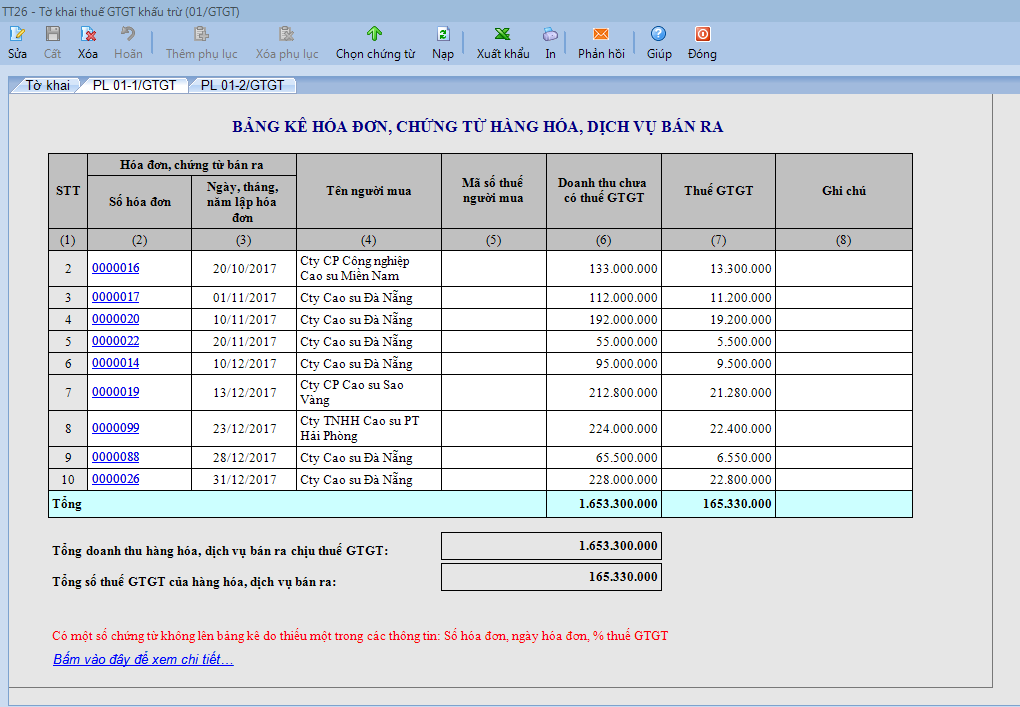Click date cell 01/11/2017
The height and width of the screenshot is (707, 1020).
click(x=244, y=298)
